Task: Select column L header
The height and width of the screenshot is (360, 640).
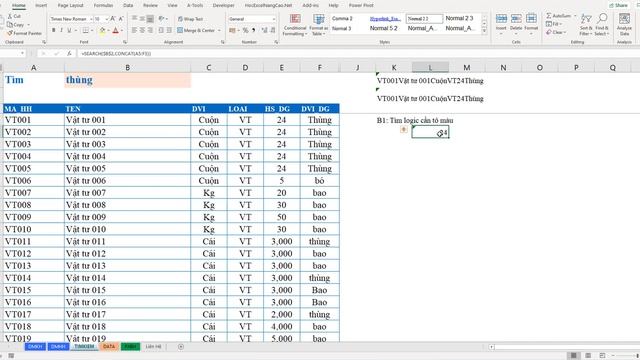Action: (x=430, y=67)
